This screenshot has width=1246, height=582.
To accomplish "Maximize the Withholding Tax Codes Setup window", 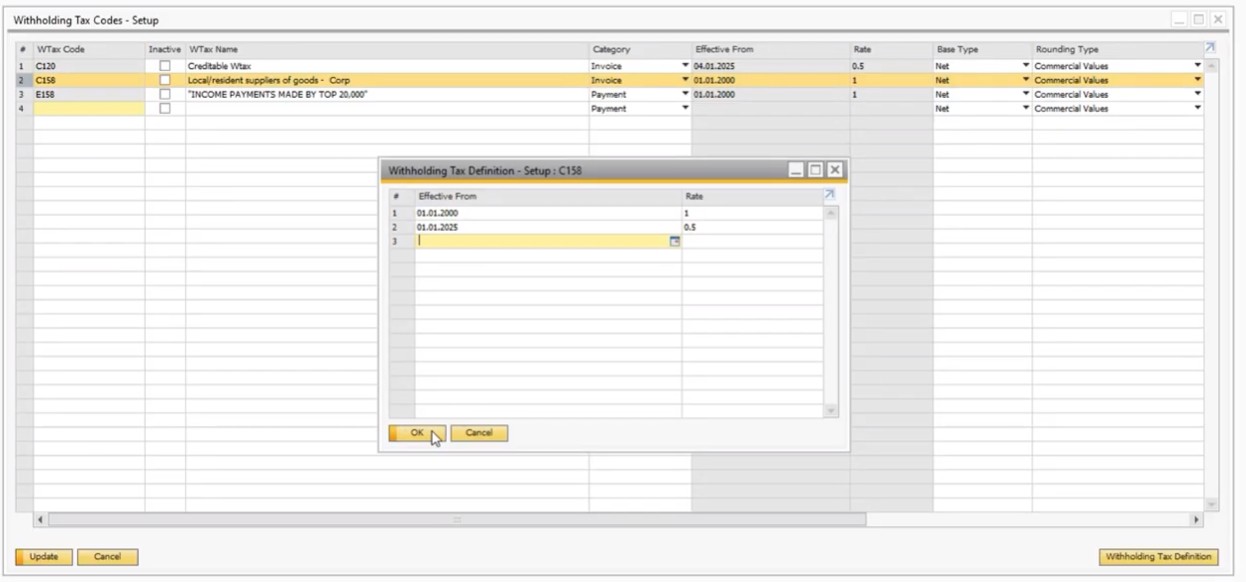I will [1199, 19].
